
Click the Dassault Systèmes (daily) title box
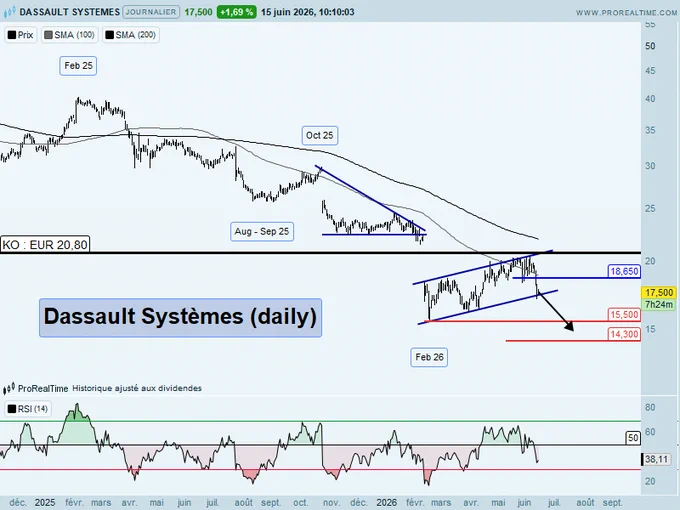click(180, 317)
